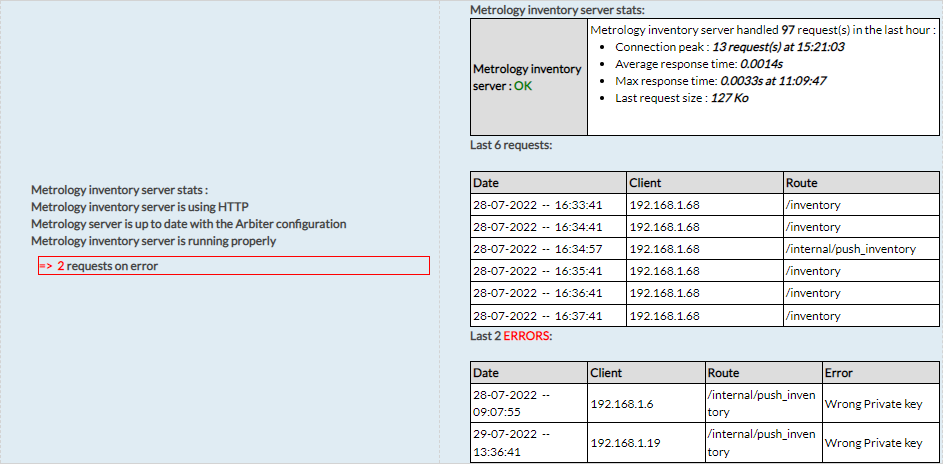Select 'Wrong Private key' for the 192.168.1.19 error
Screen dimensions: 943x464
[x=873, y=442]
